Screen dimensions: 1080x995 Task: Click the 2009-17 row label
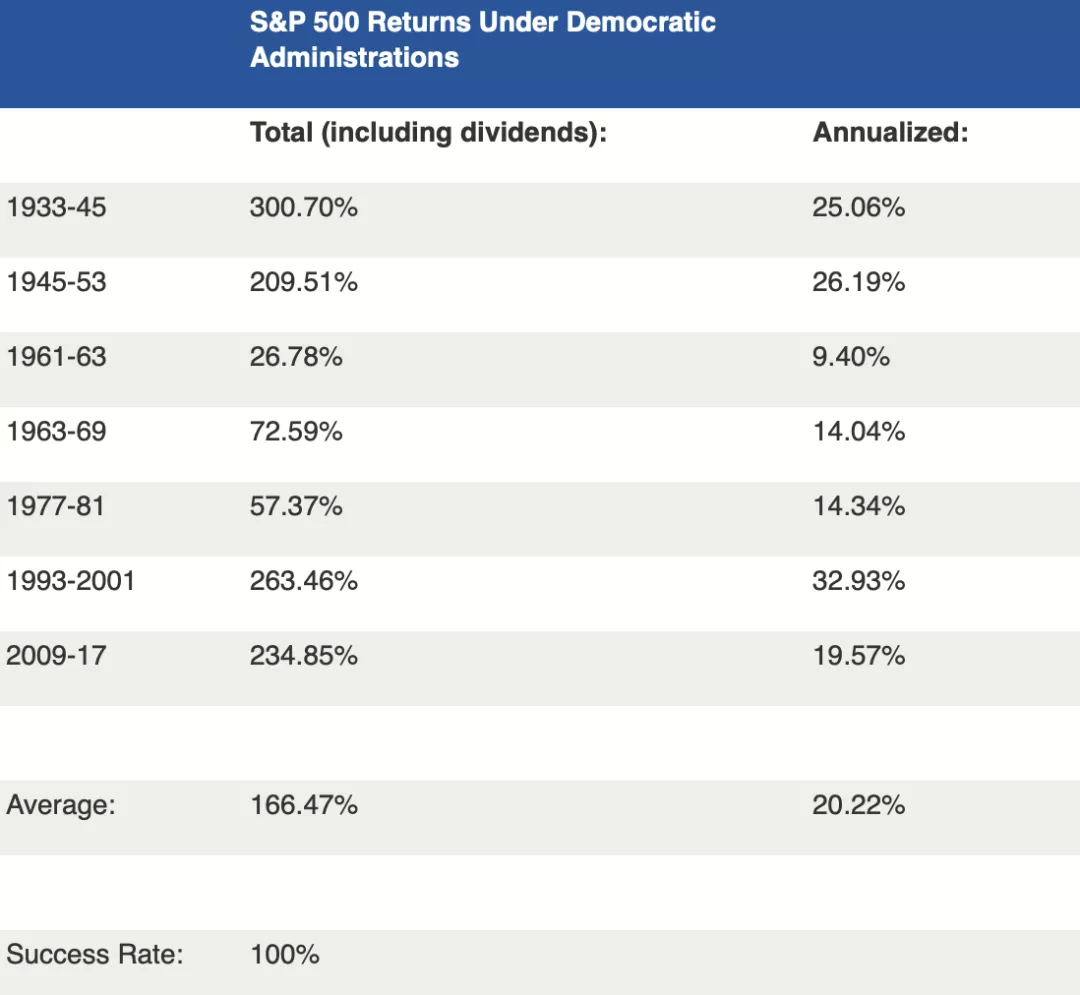(x=56, y=656)
